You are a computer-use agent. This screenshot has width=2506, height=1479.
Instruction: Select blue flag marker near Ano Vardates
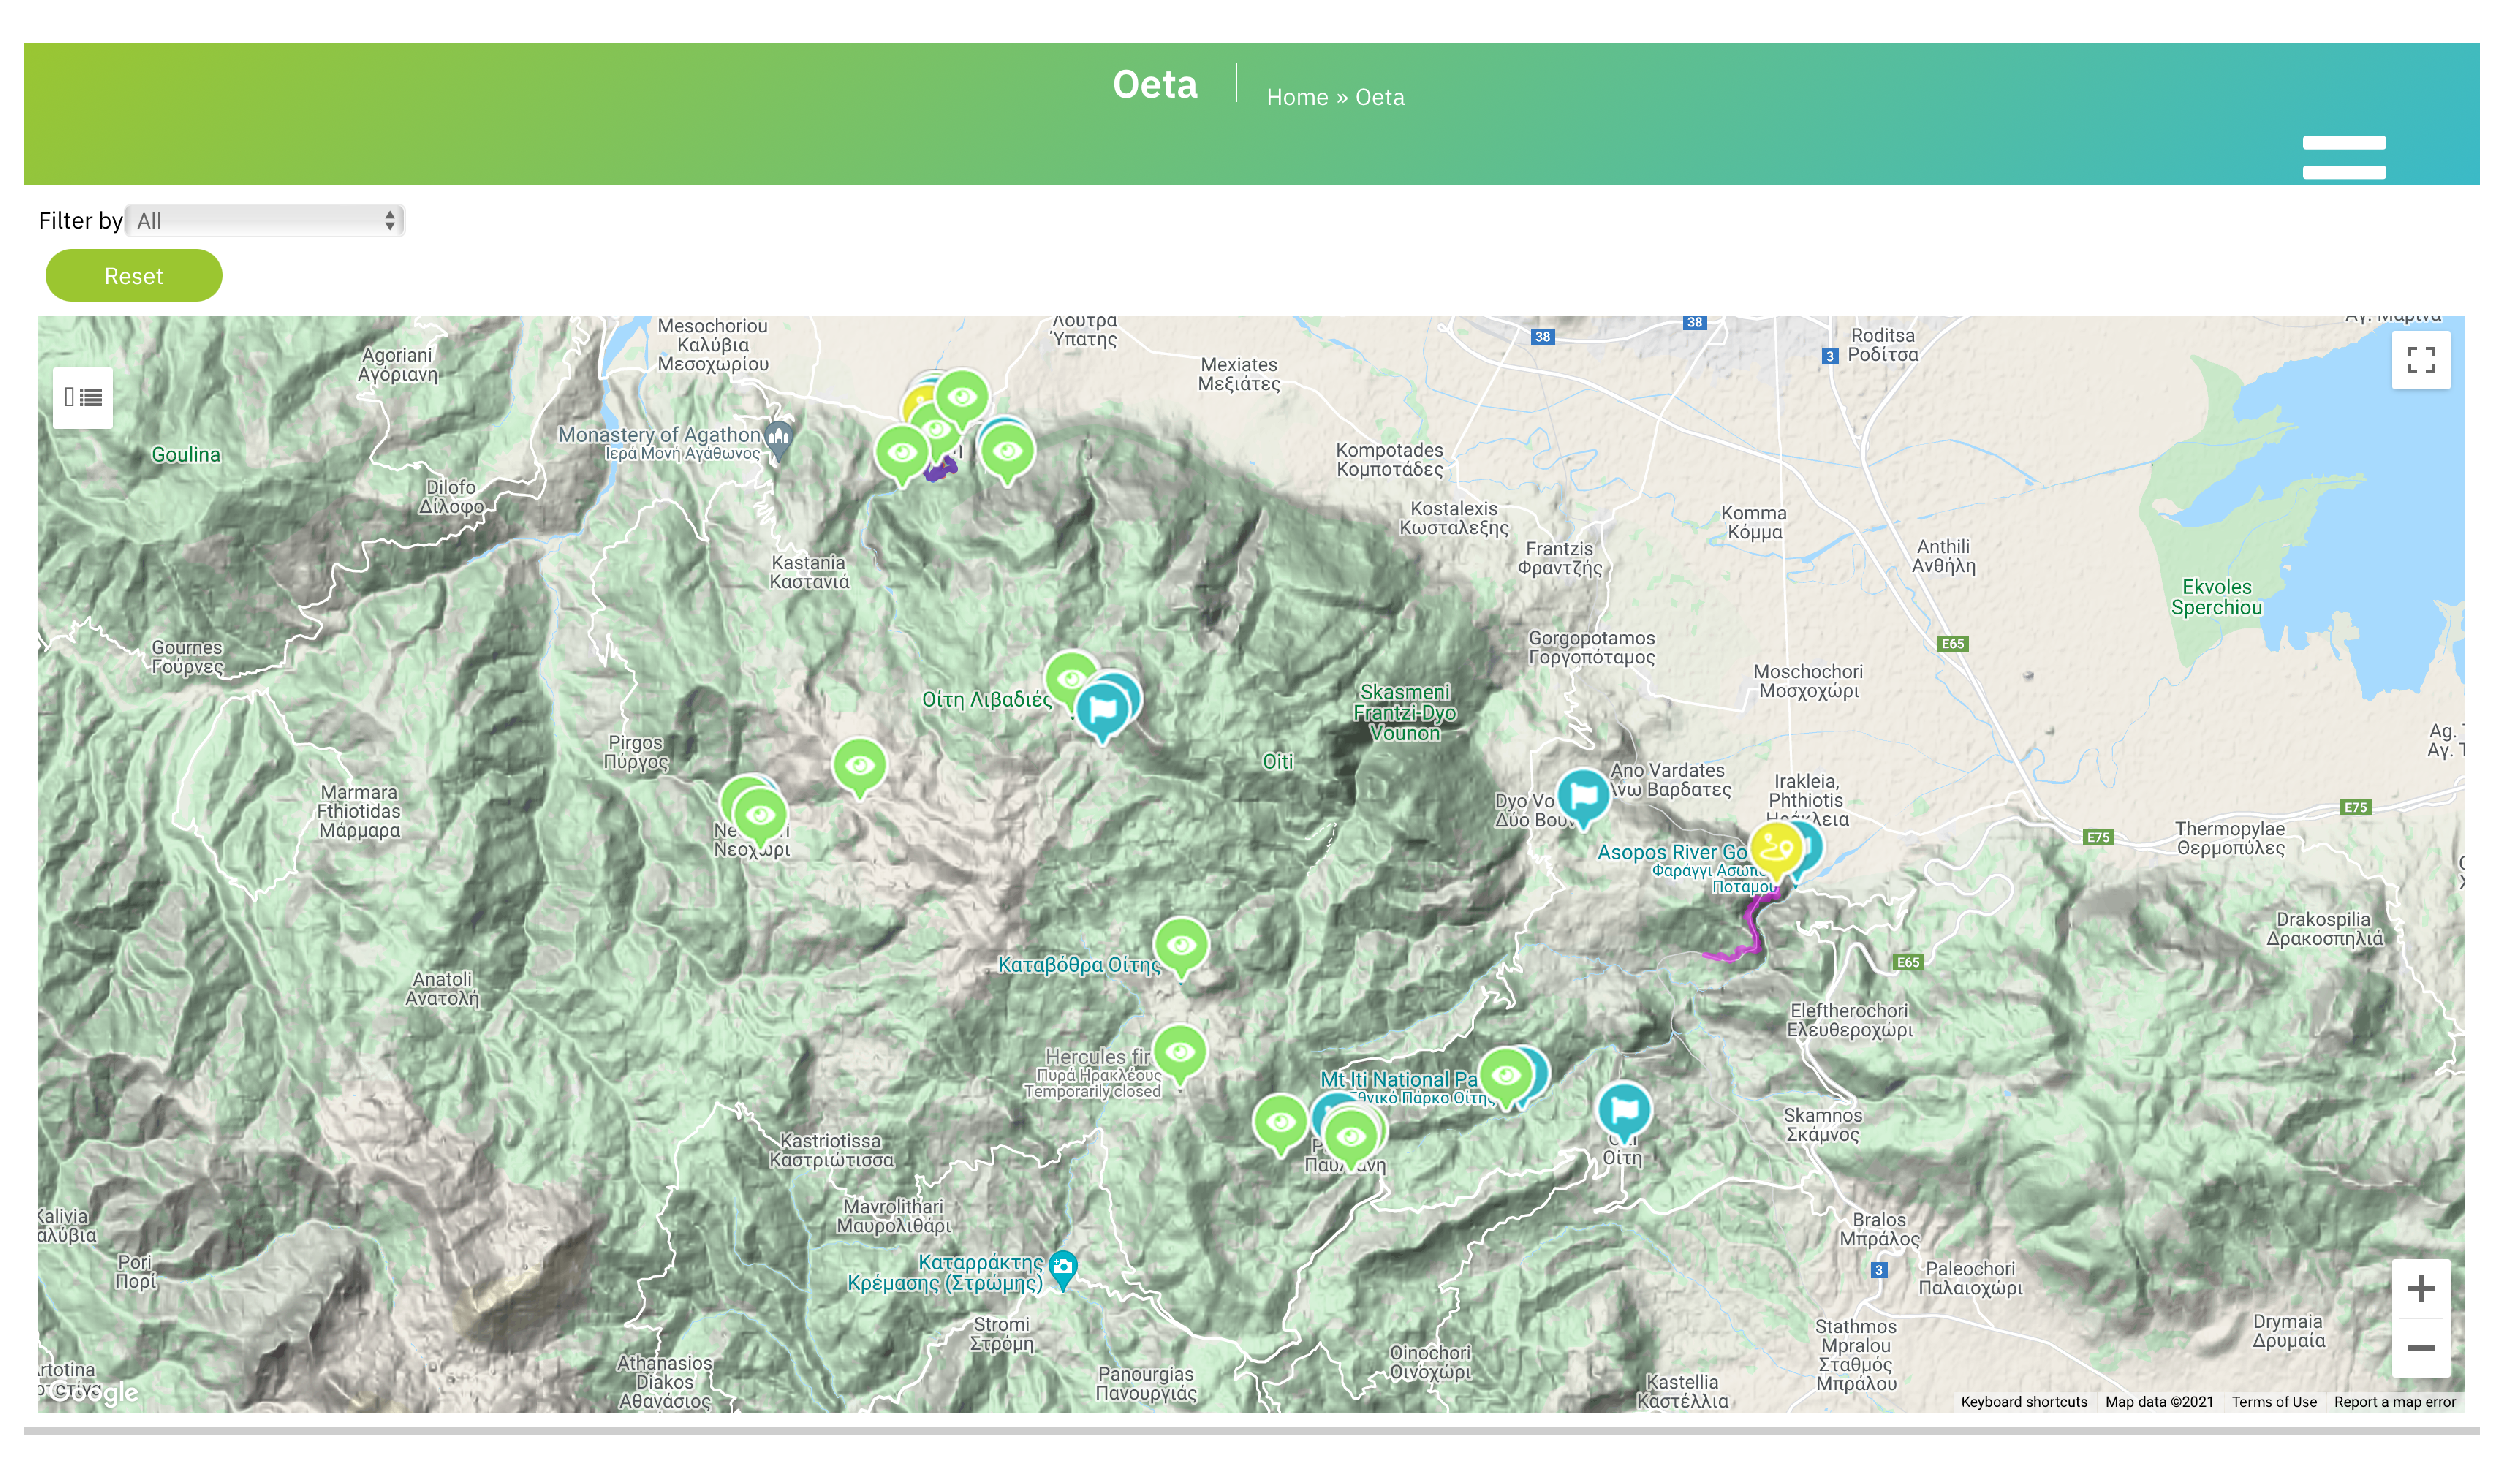pos(1582,796)
